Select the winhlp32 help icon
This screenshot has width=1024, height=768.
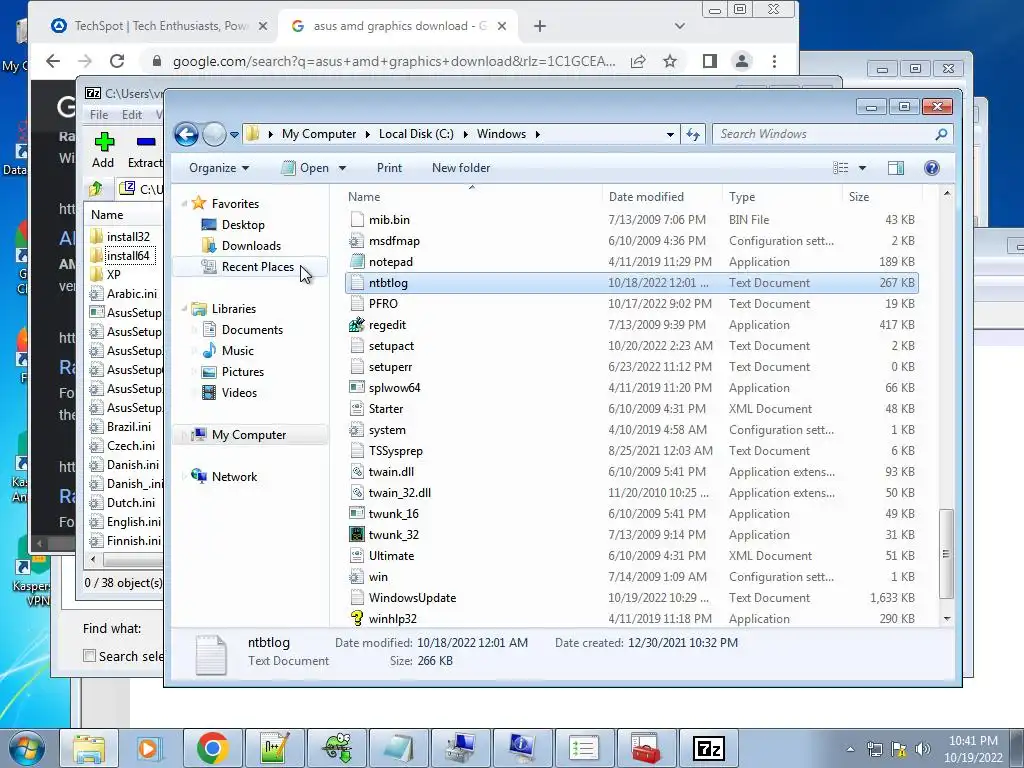(x=357, y=618)
